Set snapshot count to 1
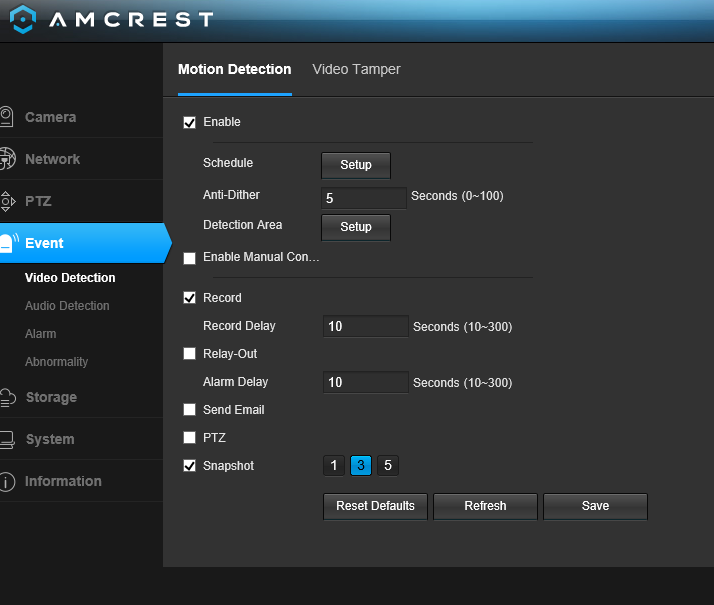This screenshot has height=605, width=714. point(334,465)
